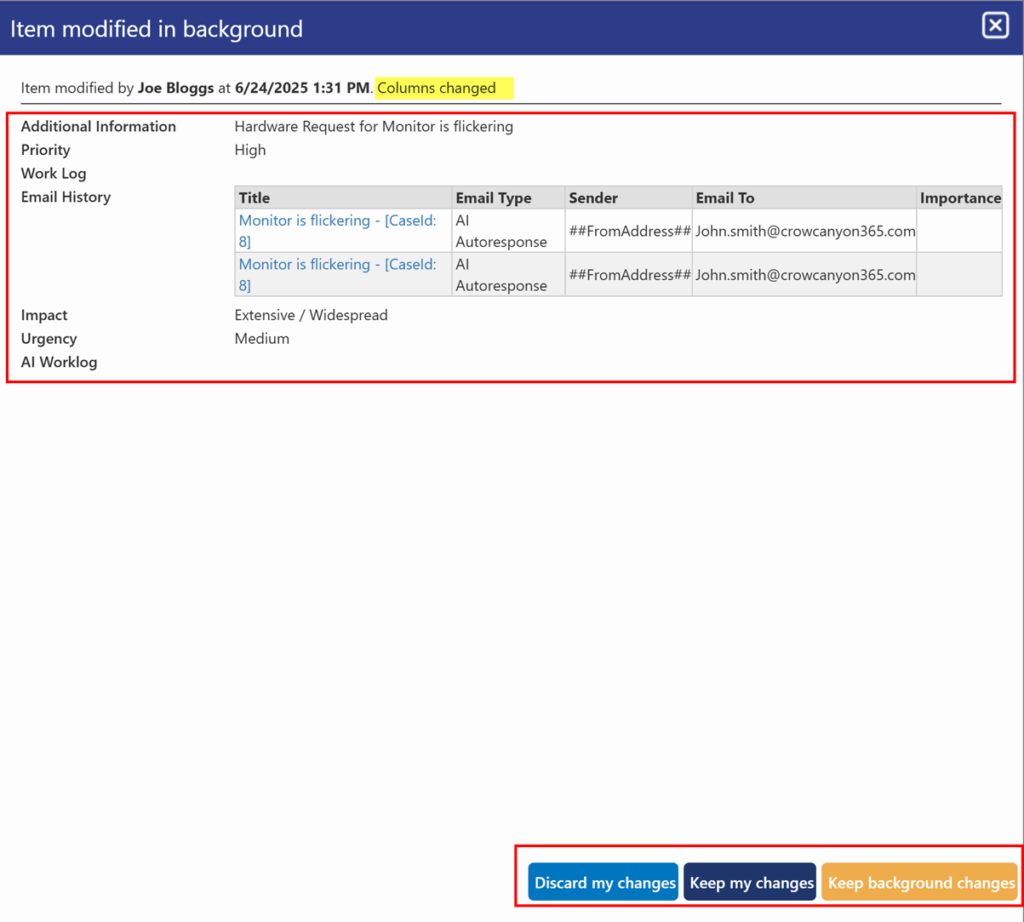The width and height of the screenshot is (1024, 922).
Task: Click the Medium urgency value
Action: [x=262, y=338]
